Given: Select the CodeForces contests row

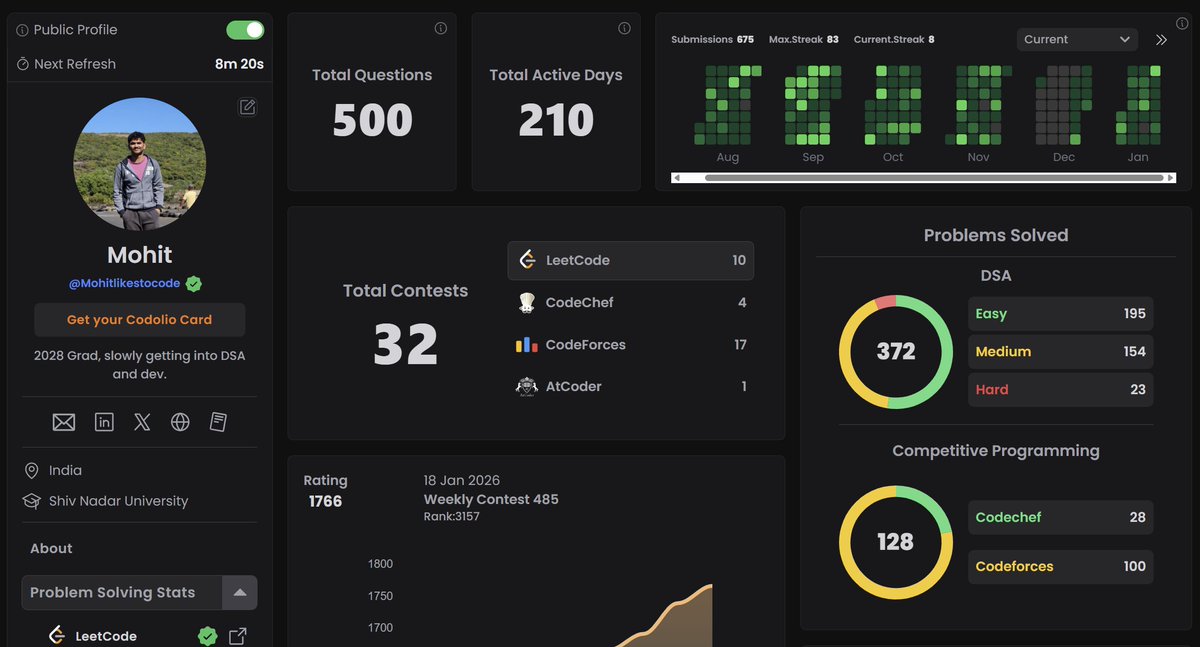Looking at the screenshot, I should click(x=631, y=344).
